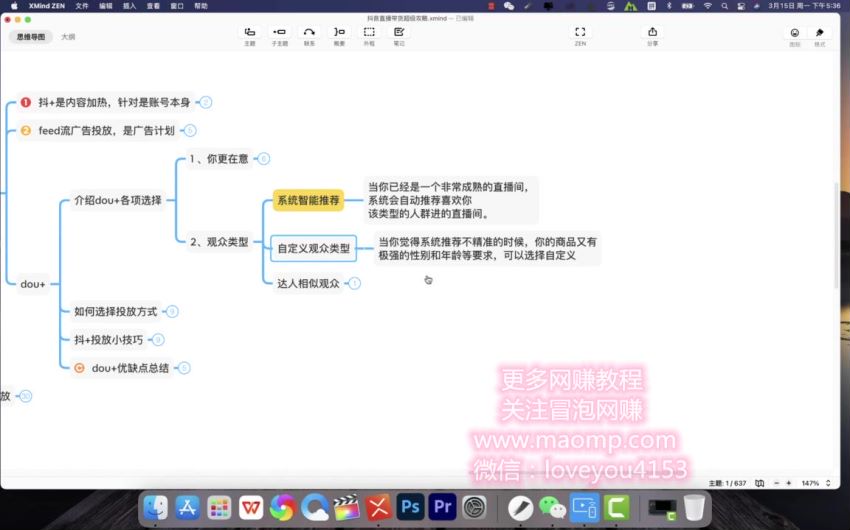The image size is (850, 530).
Task: Open the 窗口 menu
Action: click(177, 6)
